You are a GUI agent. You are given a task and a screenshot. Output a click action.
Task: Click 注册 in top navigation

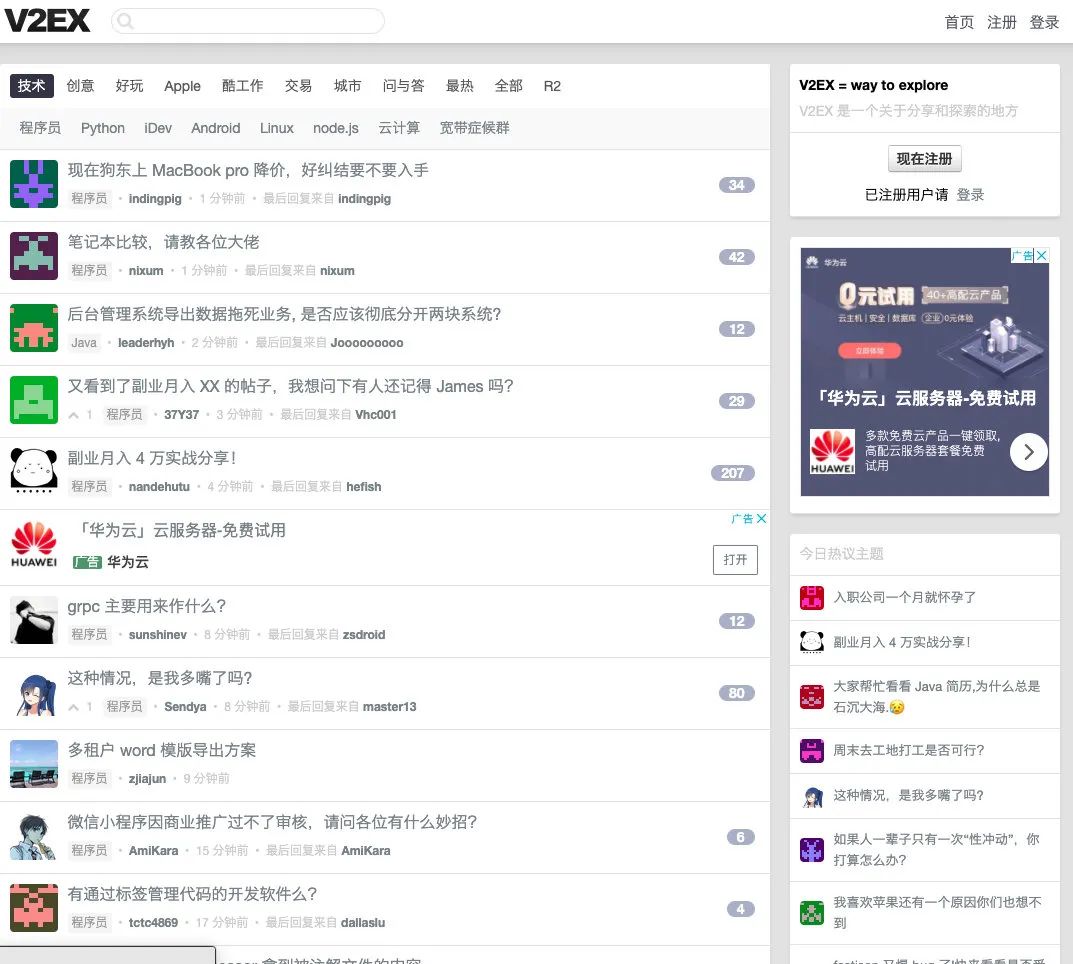(1001, 22)
